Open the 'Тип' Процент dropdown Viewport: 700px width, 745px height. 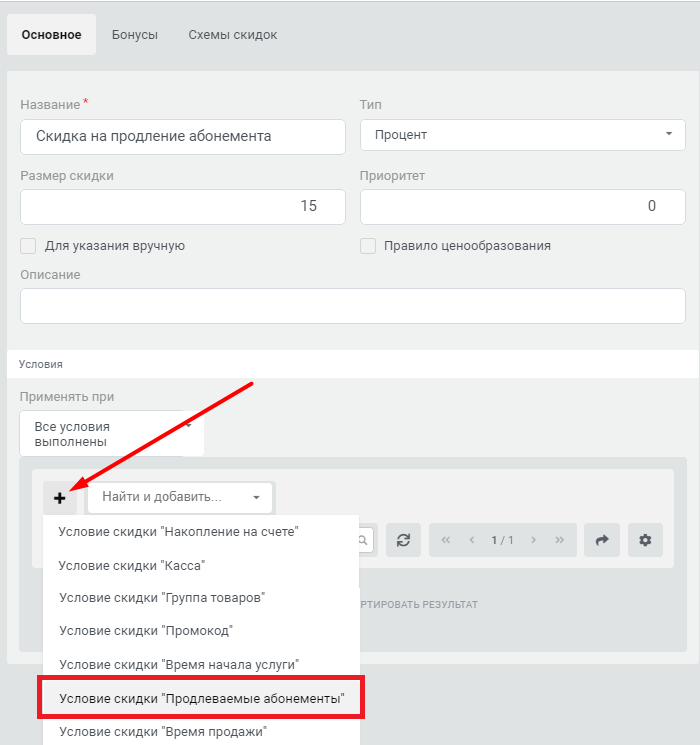[x=523, y=135]
